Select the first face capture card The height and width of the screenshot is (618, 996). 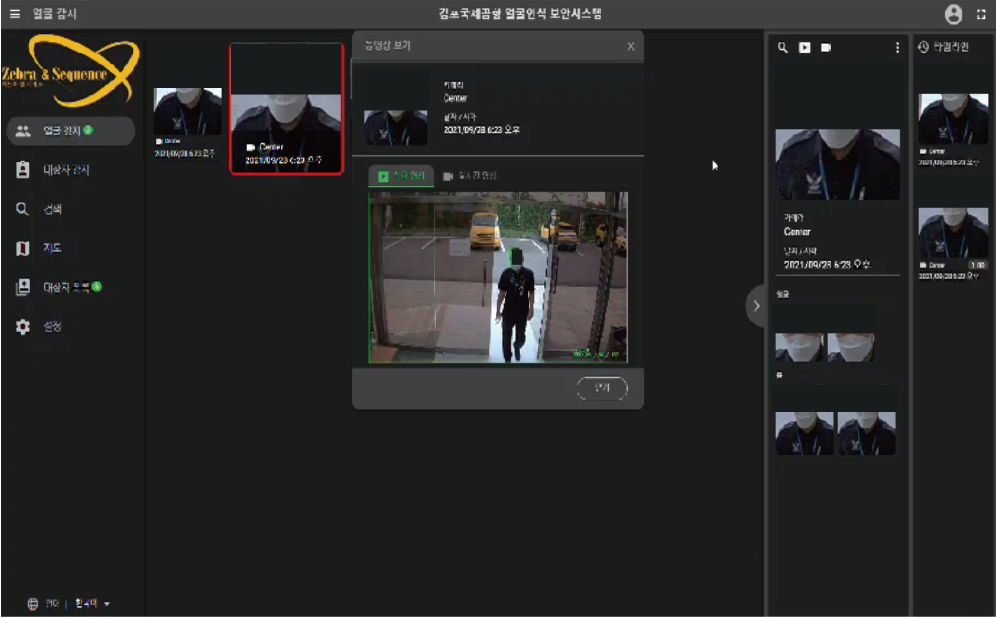click(x=187, y=123)
